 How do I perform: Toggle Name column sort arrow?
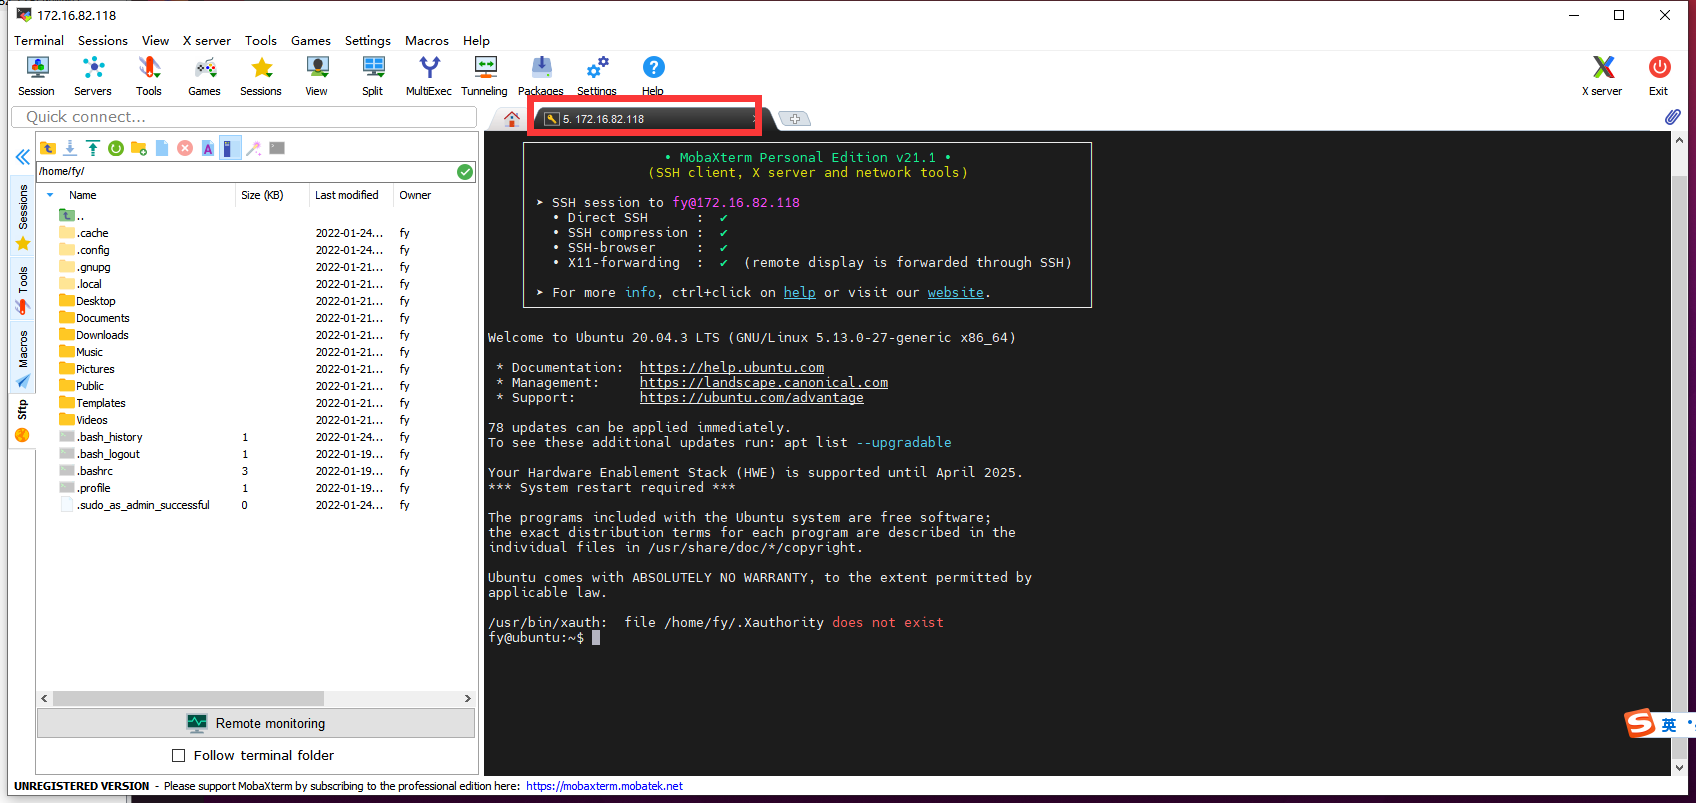(50, 195)
